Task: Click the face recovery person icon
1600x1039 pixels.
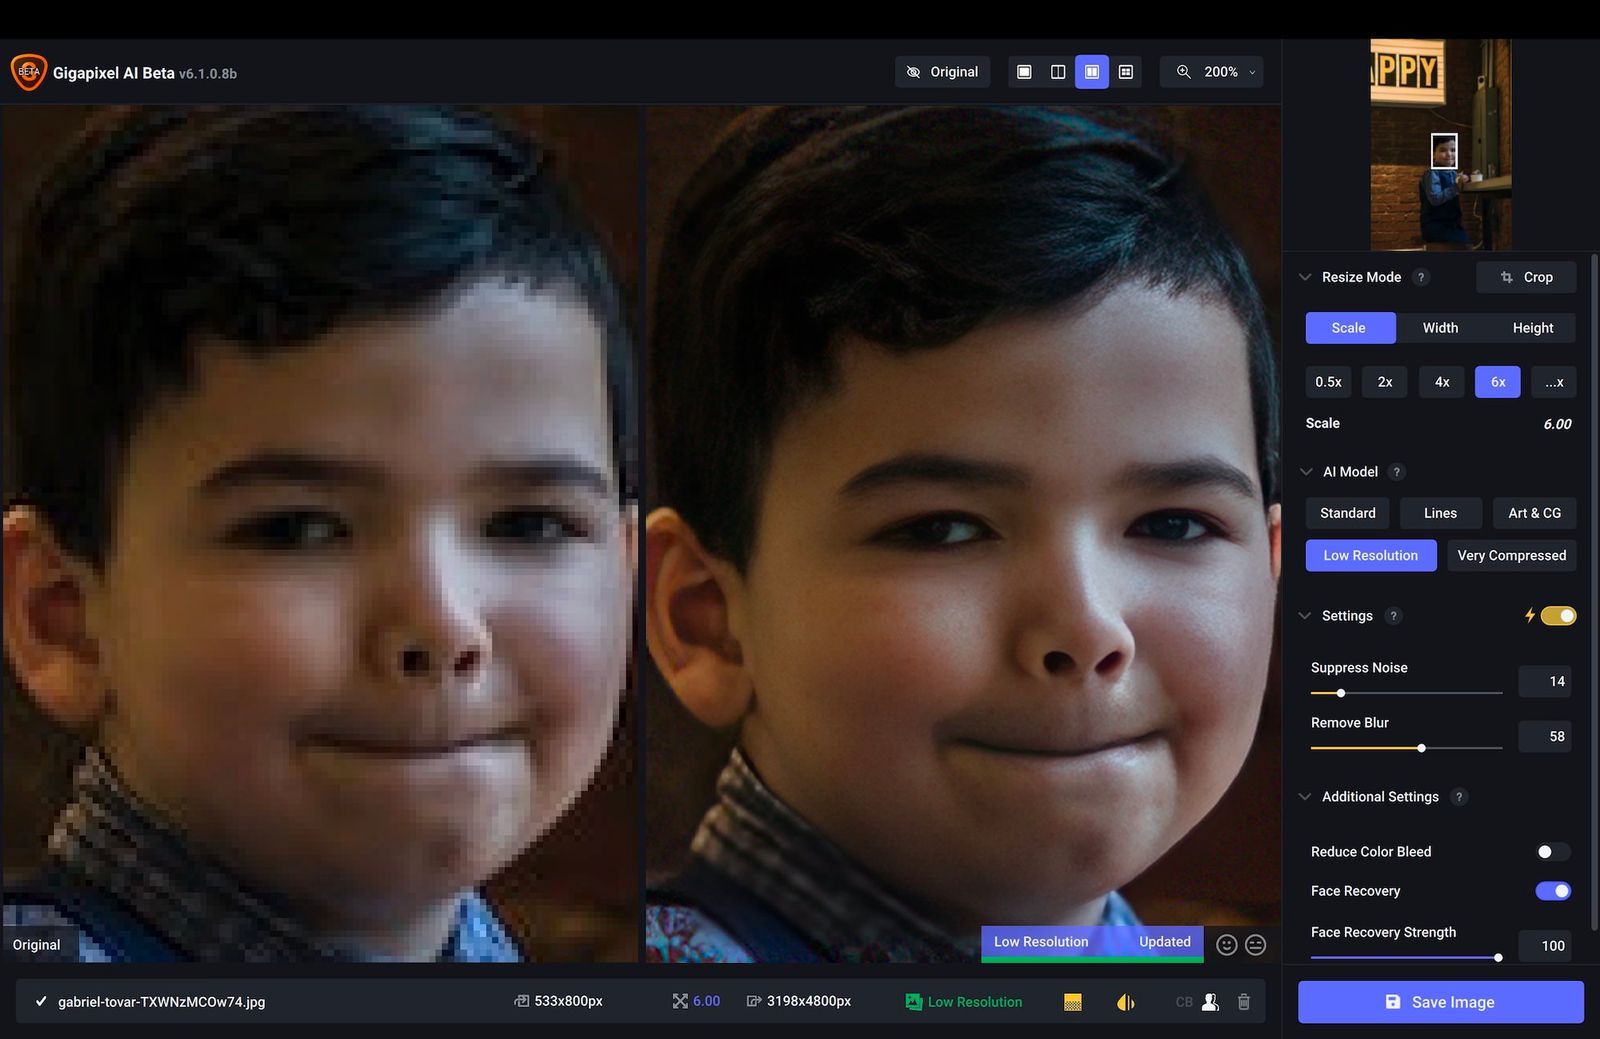Action: [x=1210, y=1001]
